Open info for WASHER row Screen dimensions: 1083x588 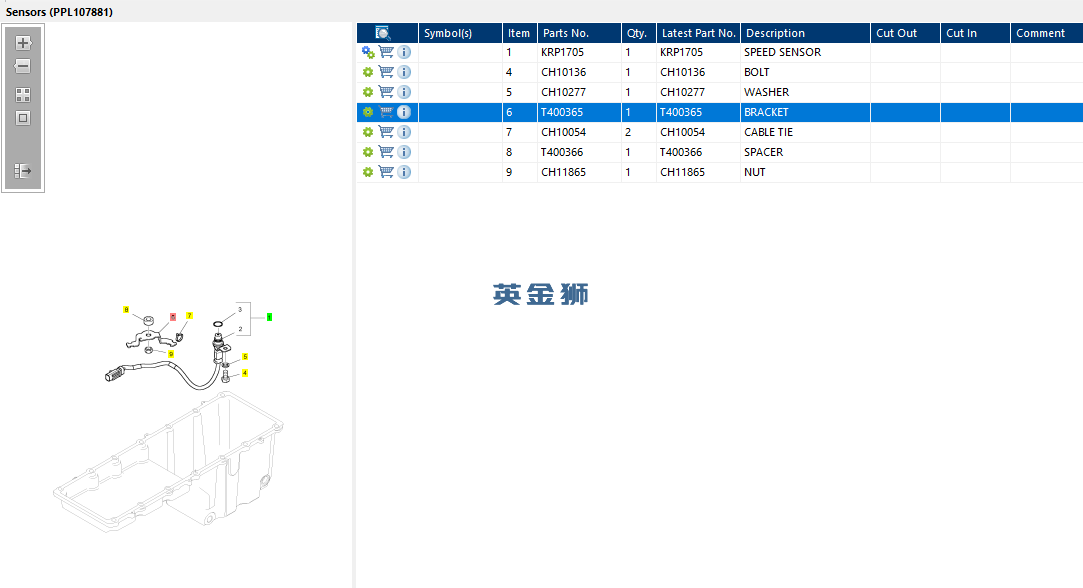pyautogui.click(x=404, y=92)
